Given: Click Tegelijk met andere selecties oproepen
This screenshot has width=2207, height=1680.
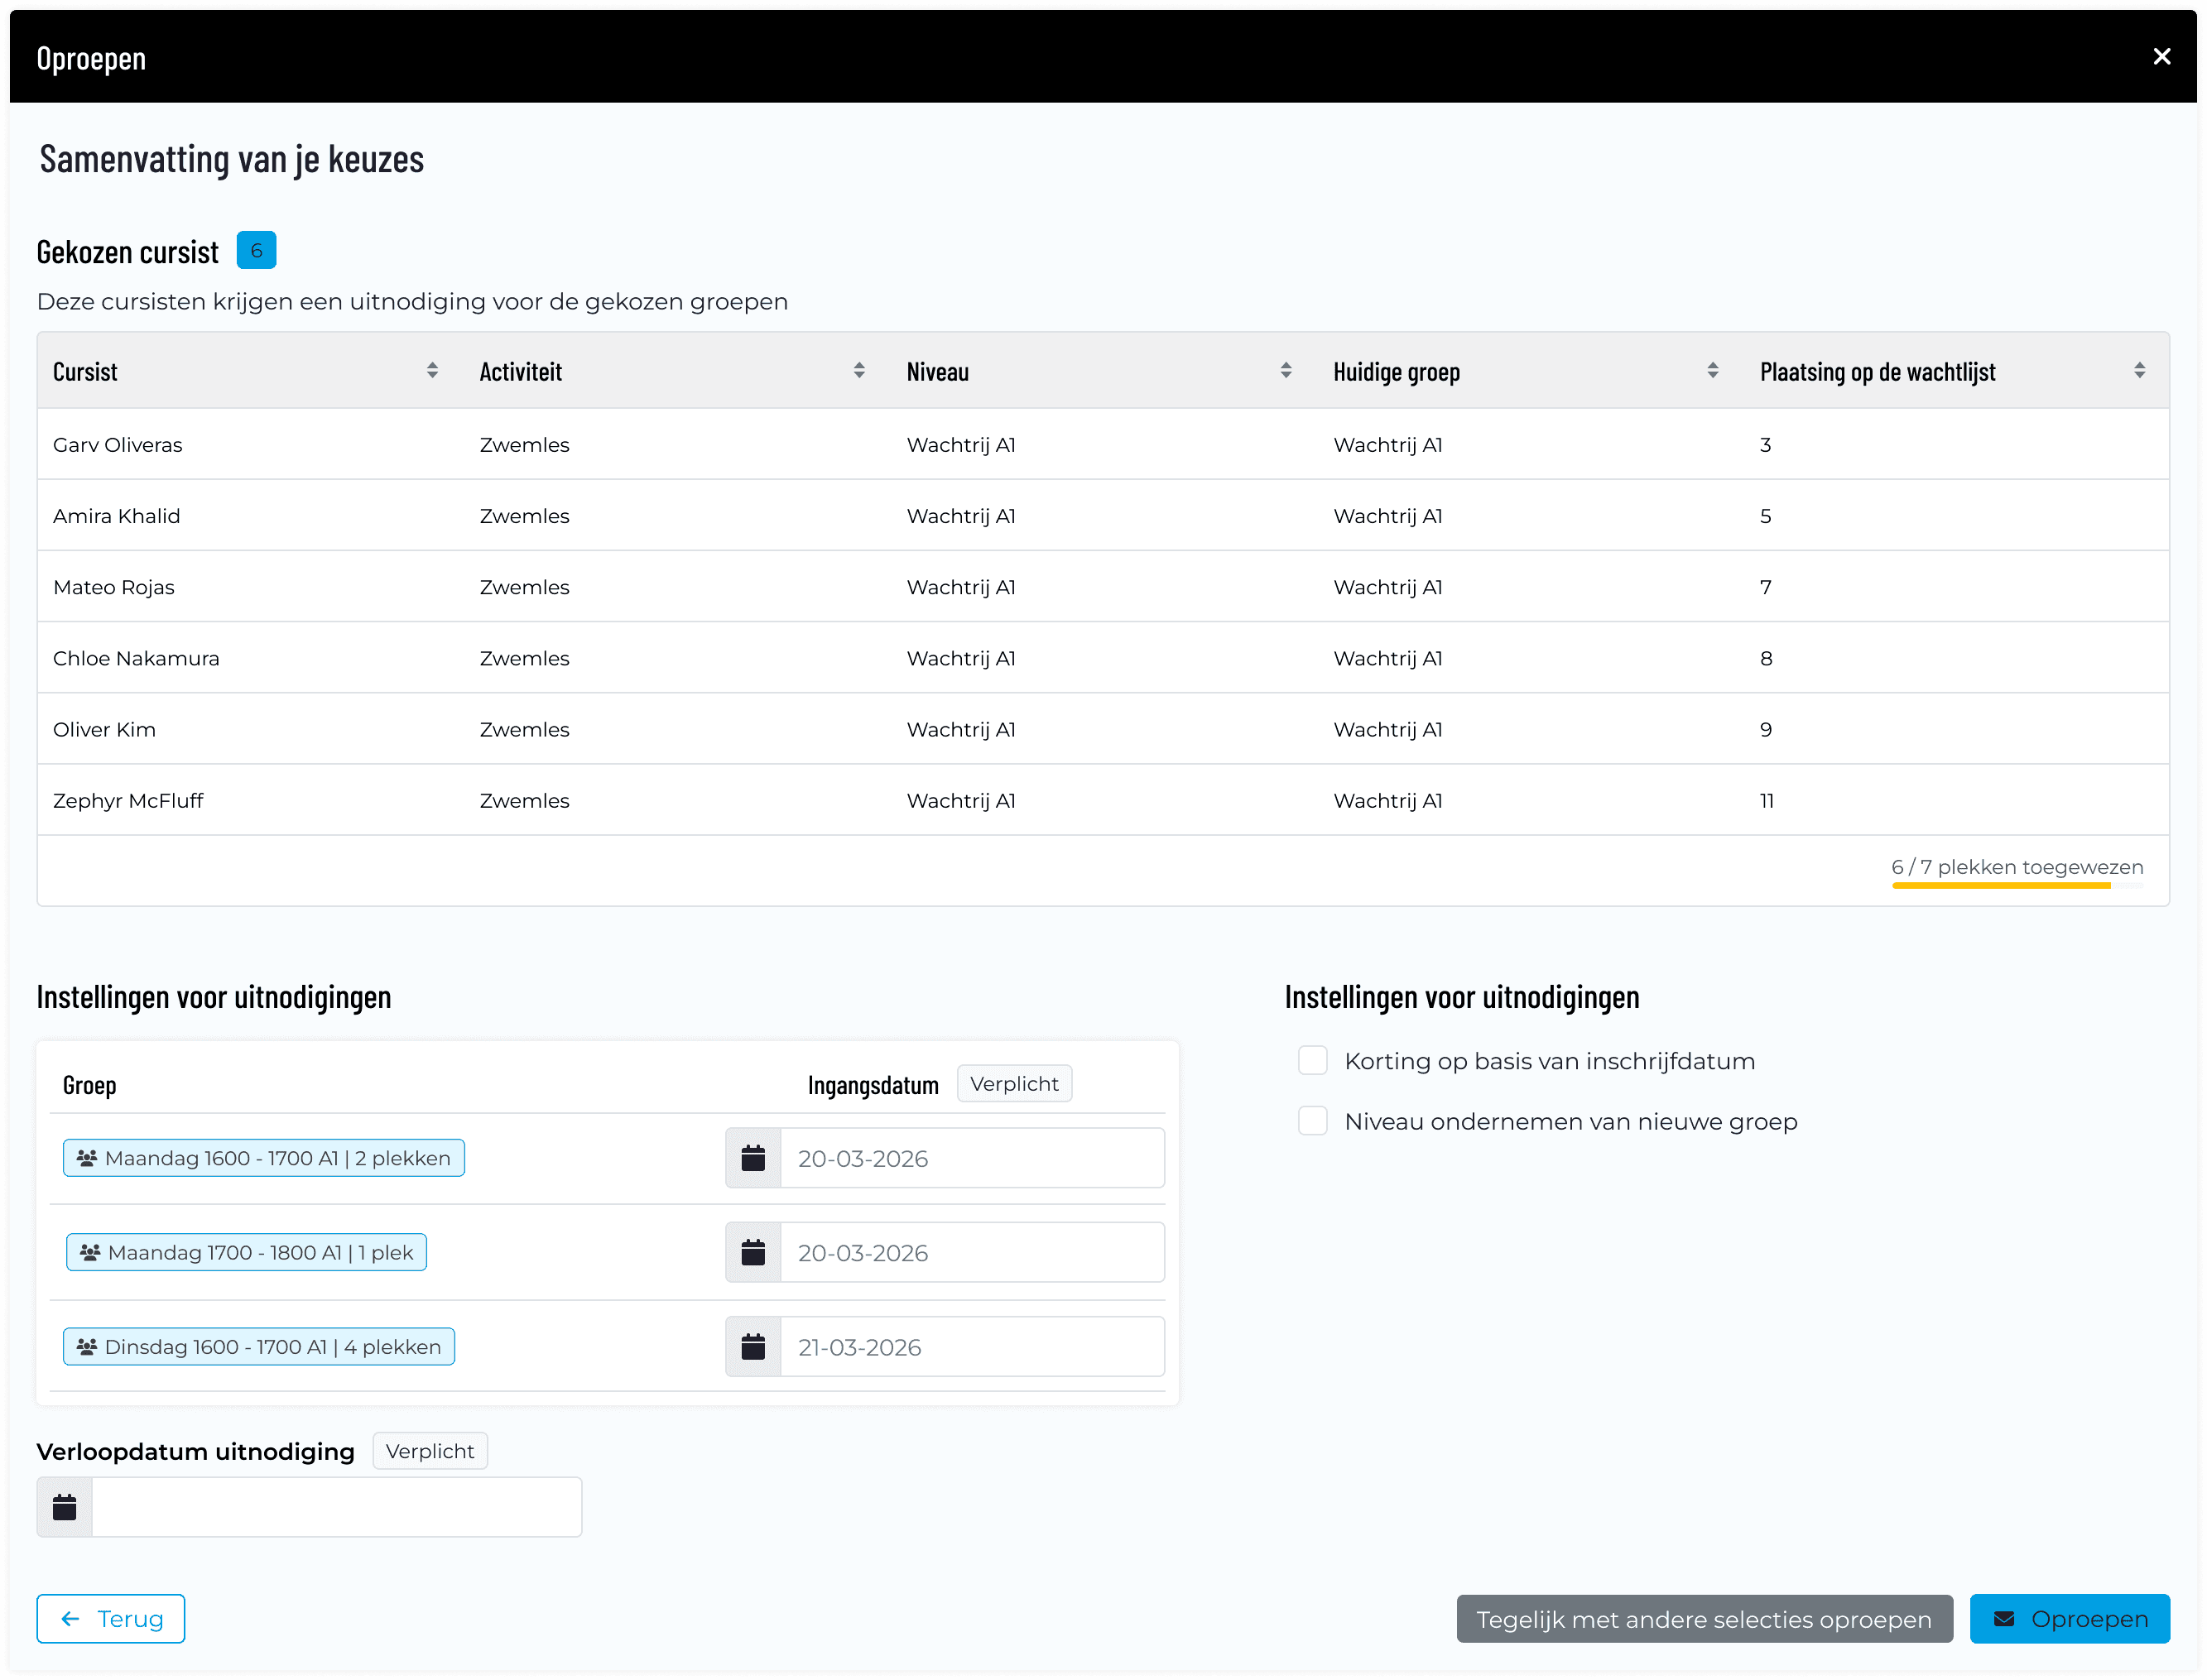Looking at the screenshot, I should [x=1704, y=1619].
